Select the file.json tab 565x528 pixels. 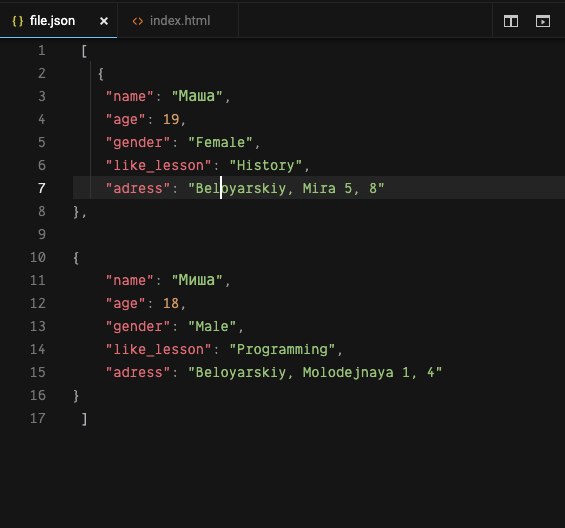(58, 21)
